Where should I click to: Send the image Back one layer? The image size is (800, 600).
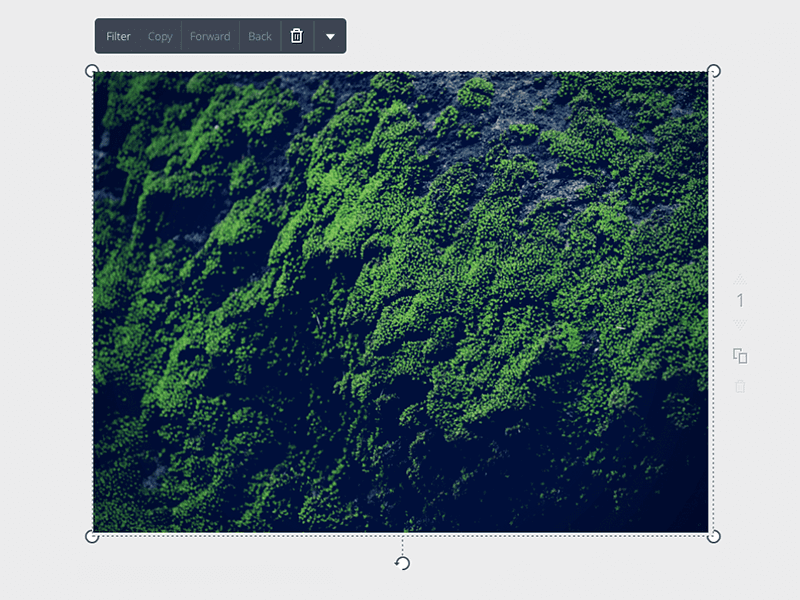[260, 36]
